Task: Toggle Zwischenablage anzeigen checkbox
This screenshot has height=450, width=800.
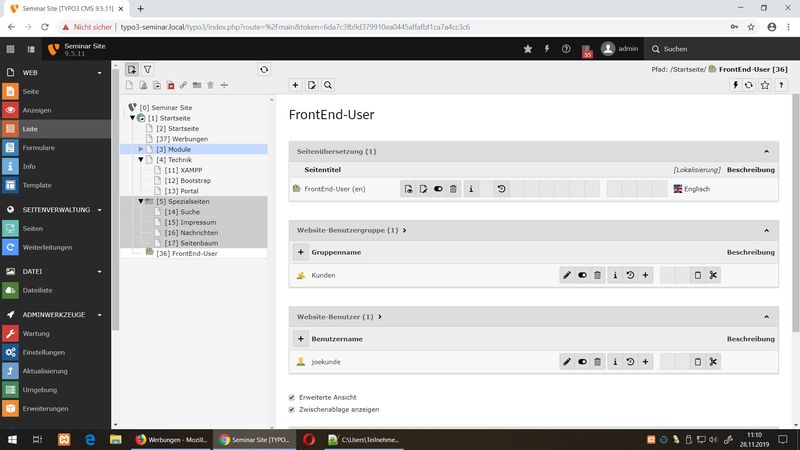Action: [292, 409]
